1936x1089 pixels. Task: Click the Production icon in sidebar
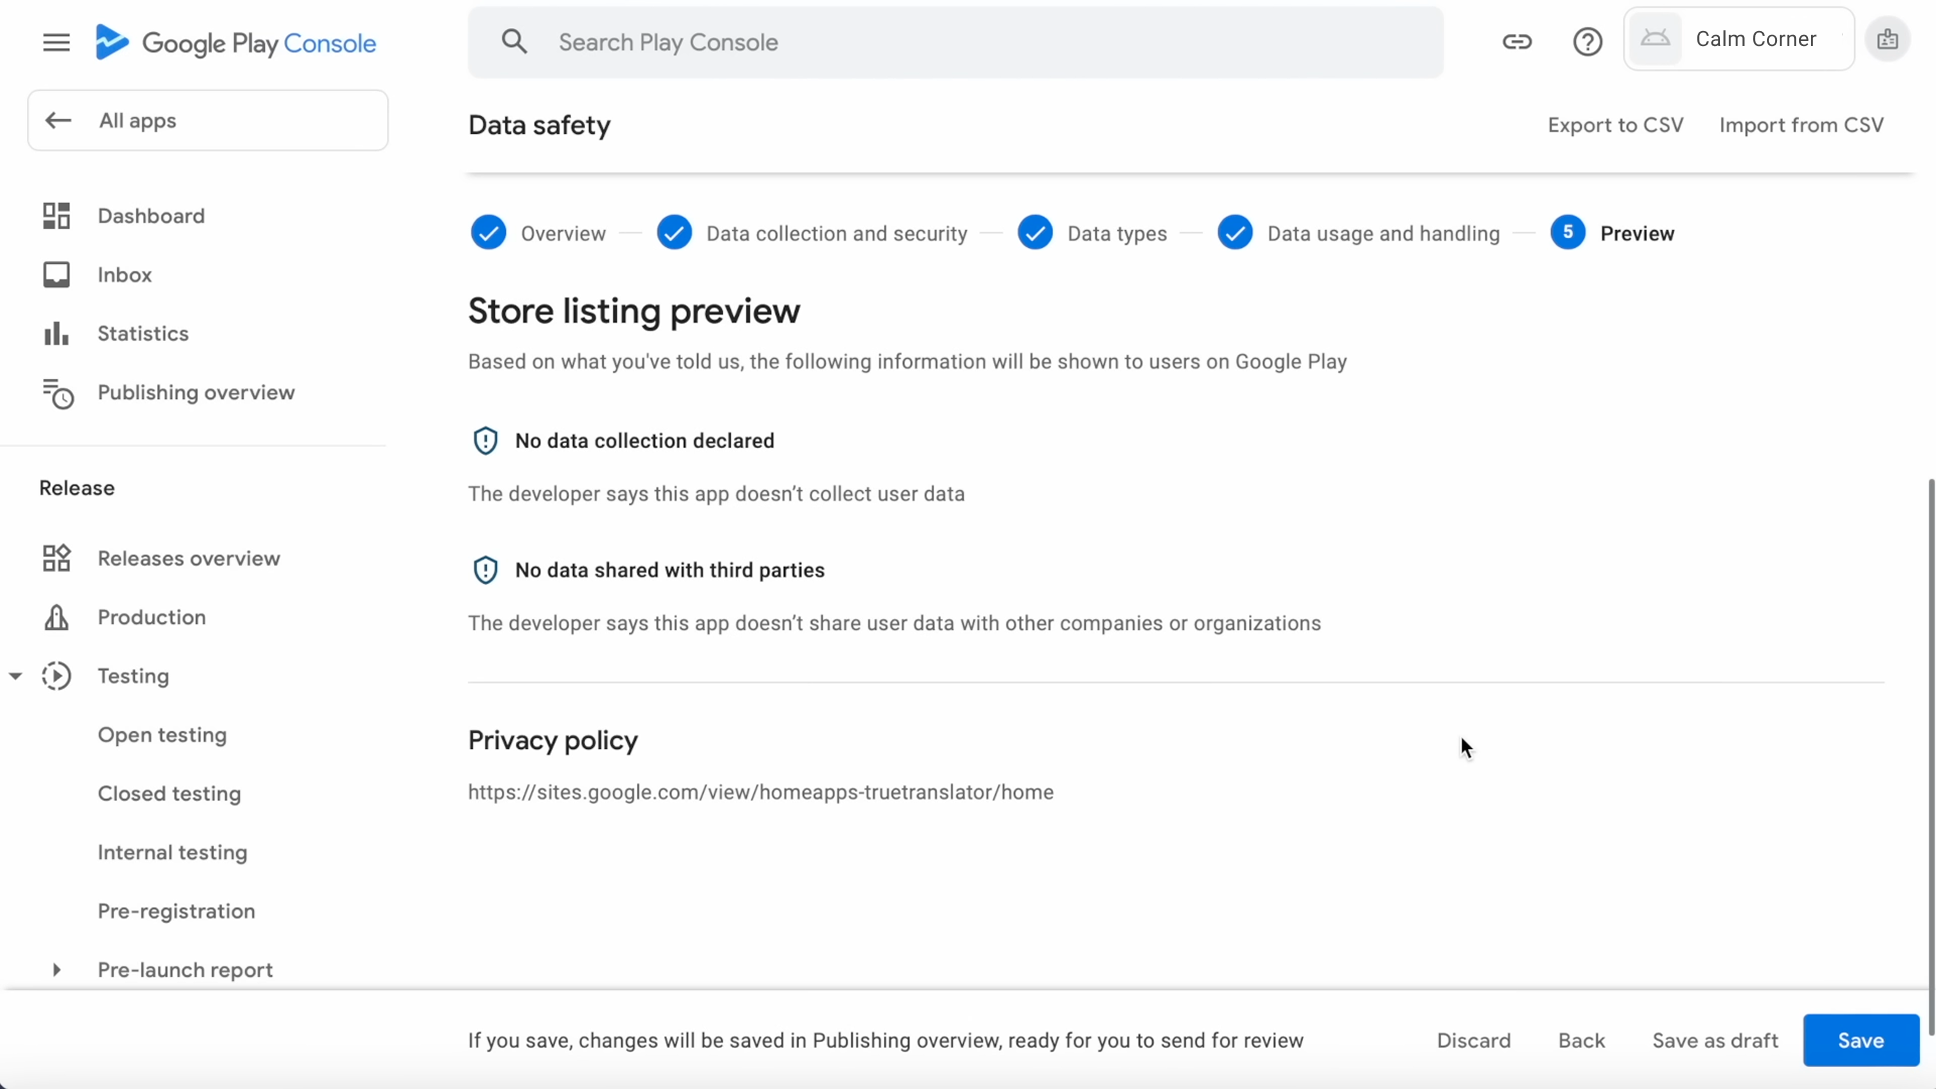[56, 618]
